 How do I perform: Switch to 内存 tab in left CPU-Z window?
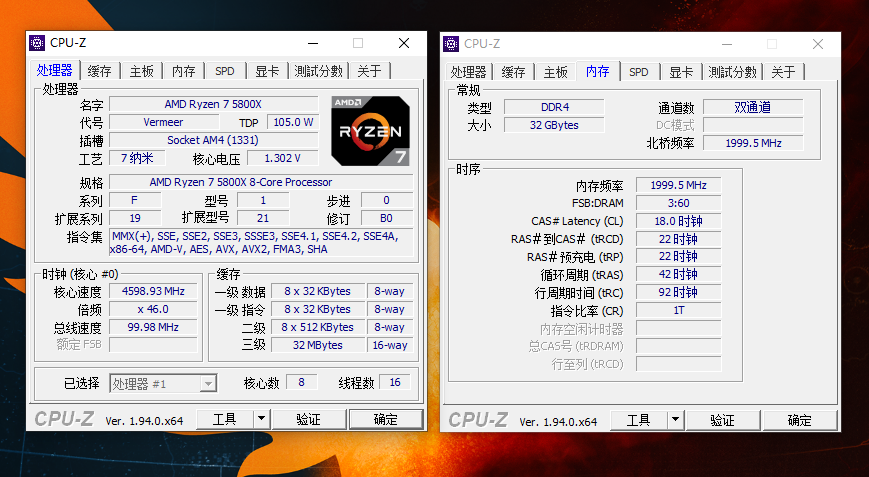(x=183, y=71)
